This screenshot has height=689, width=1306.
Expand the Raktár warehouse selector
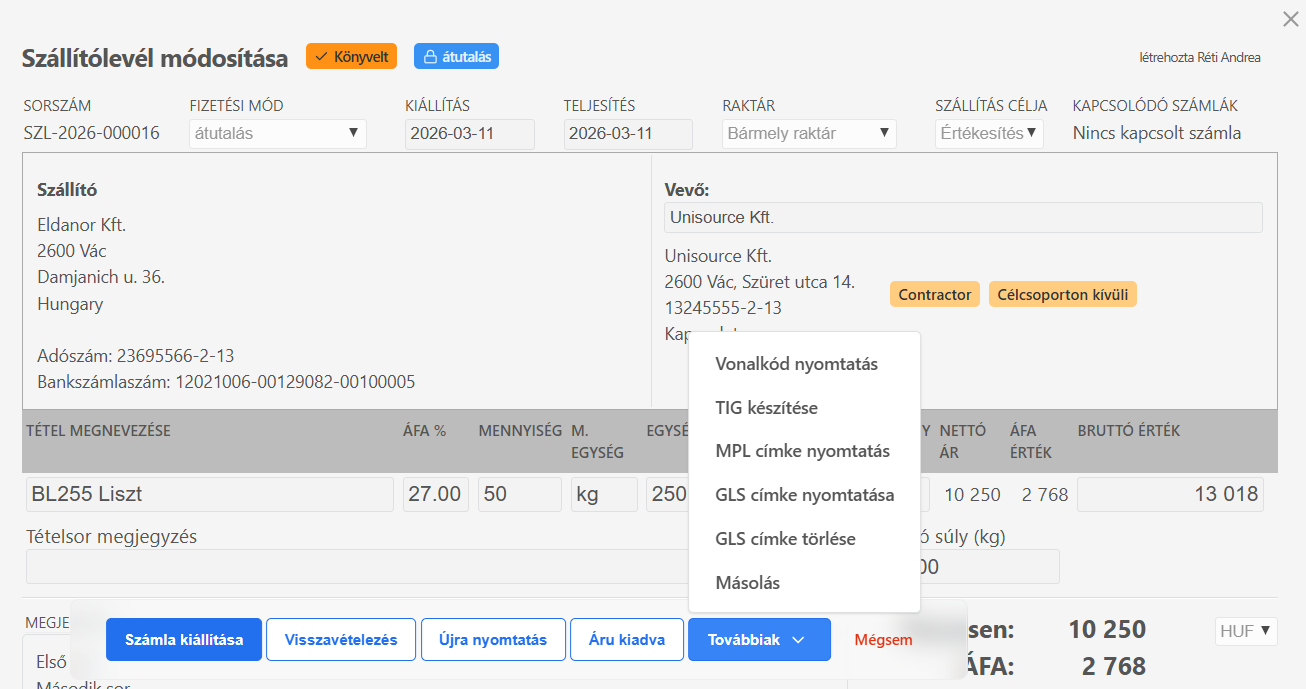pyautogui.click(x=808, y=133)
